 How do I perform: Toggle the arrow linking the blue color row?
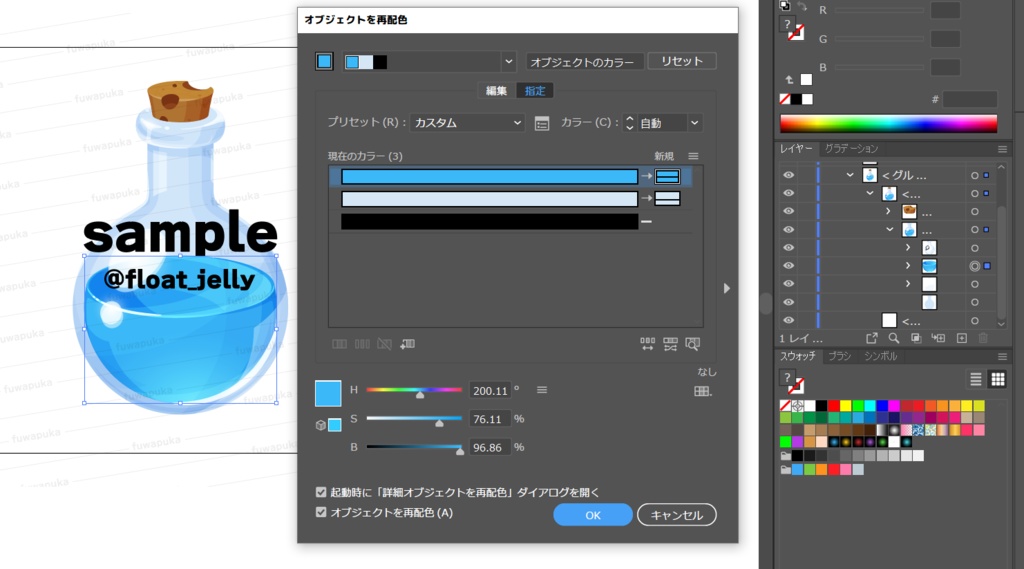click(646, 176)
